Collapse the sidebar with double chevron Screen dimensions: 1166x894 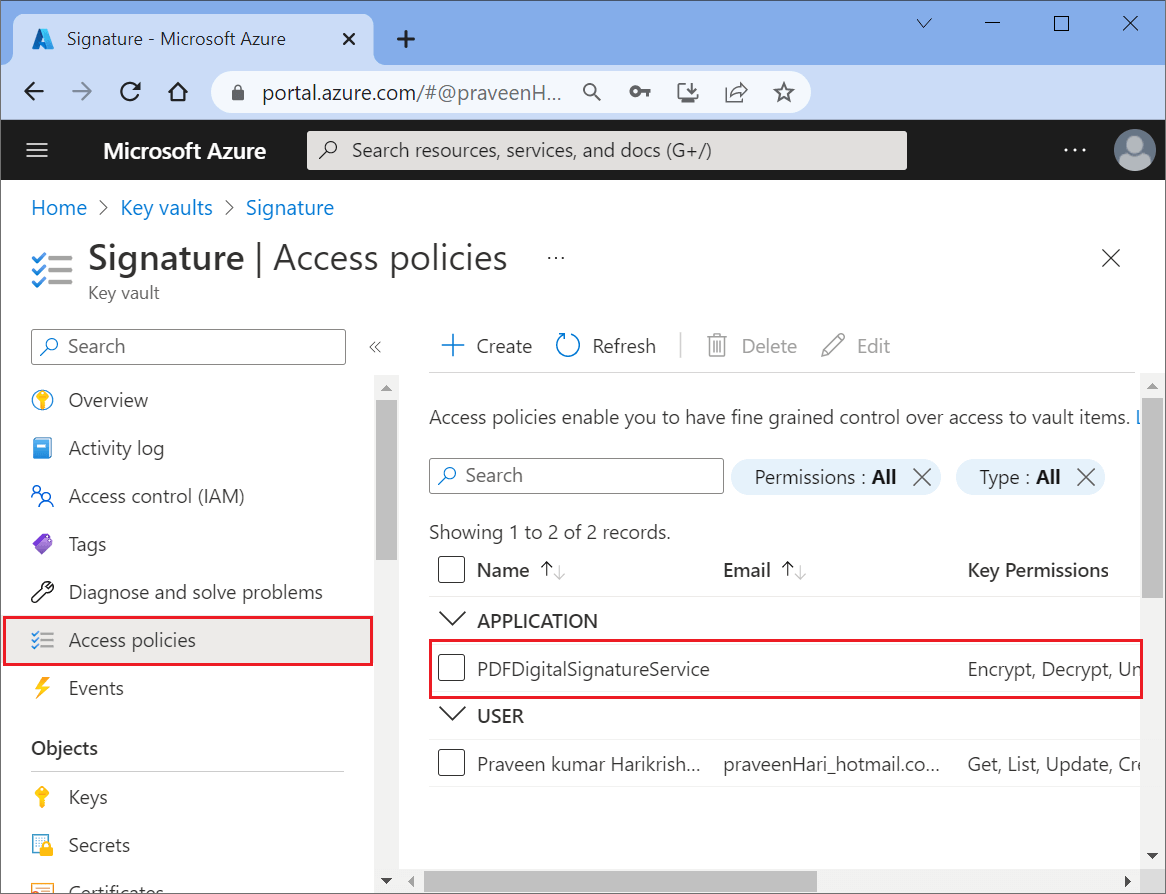(375, 347)
